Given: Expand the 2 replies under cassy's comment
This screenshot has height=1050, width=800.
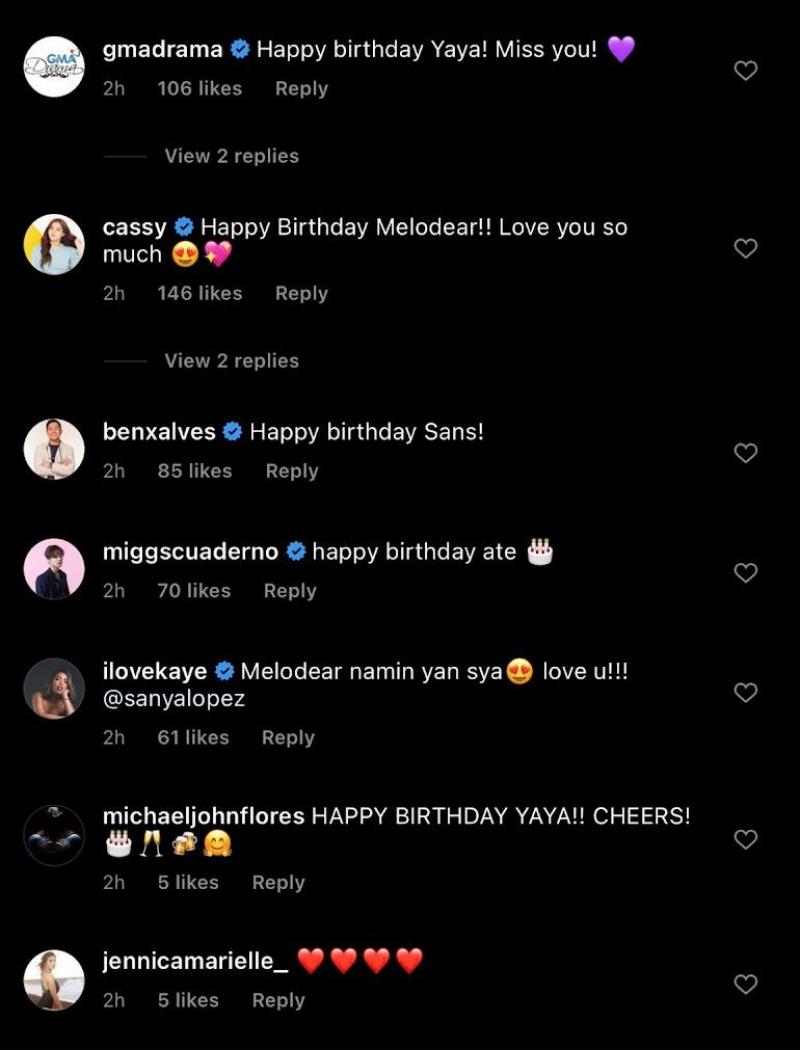Looking at the screenshot, I should pyautogui.click(x=231, y=361).
